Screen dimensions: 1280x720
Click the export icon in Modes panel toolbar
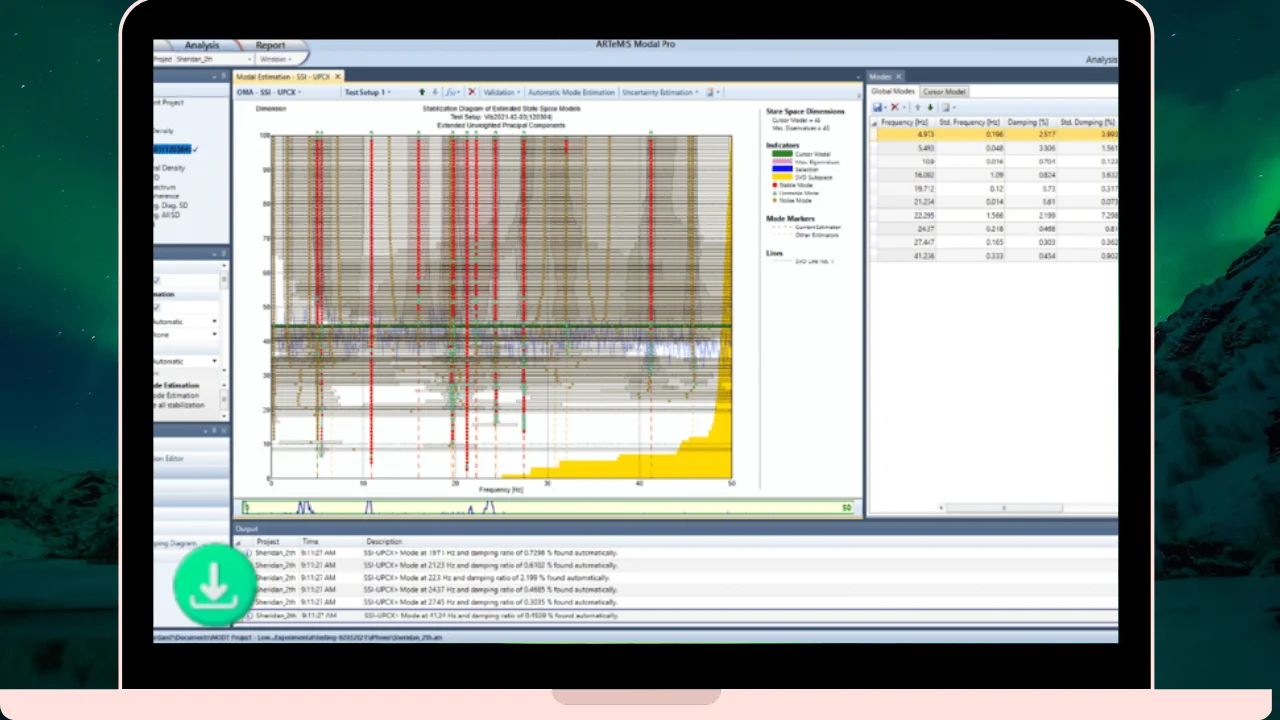pos(946,107)
